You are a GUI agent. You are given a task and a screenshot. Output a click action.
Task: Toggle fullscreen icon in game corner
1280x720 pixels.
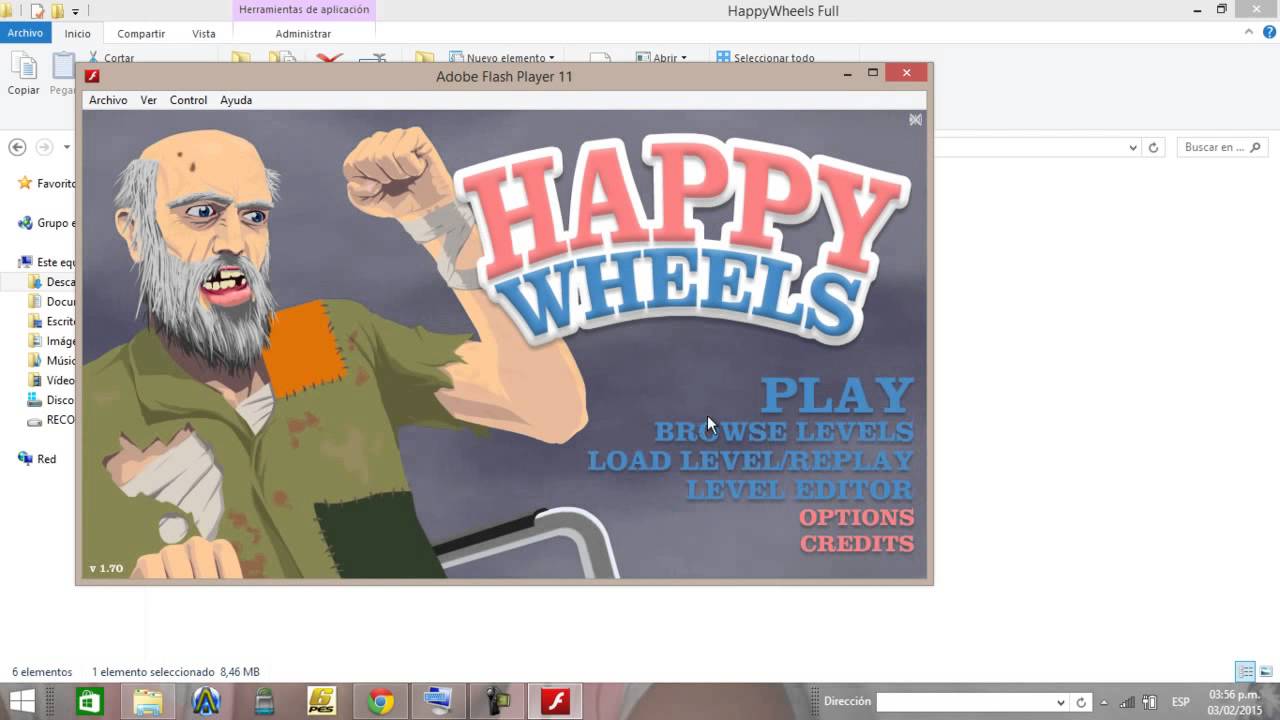pos(915,120)
